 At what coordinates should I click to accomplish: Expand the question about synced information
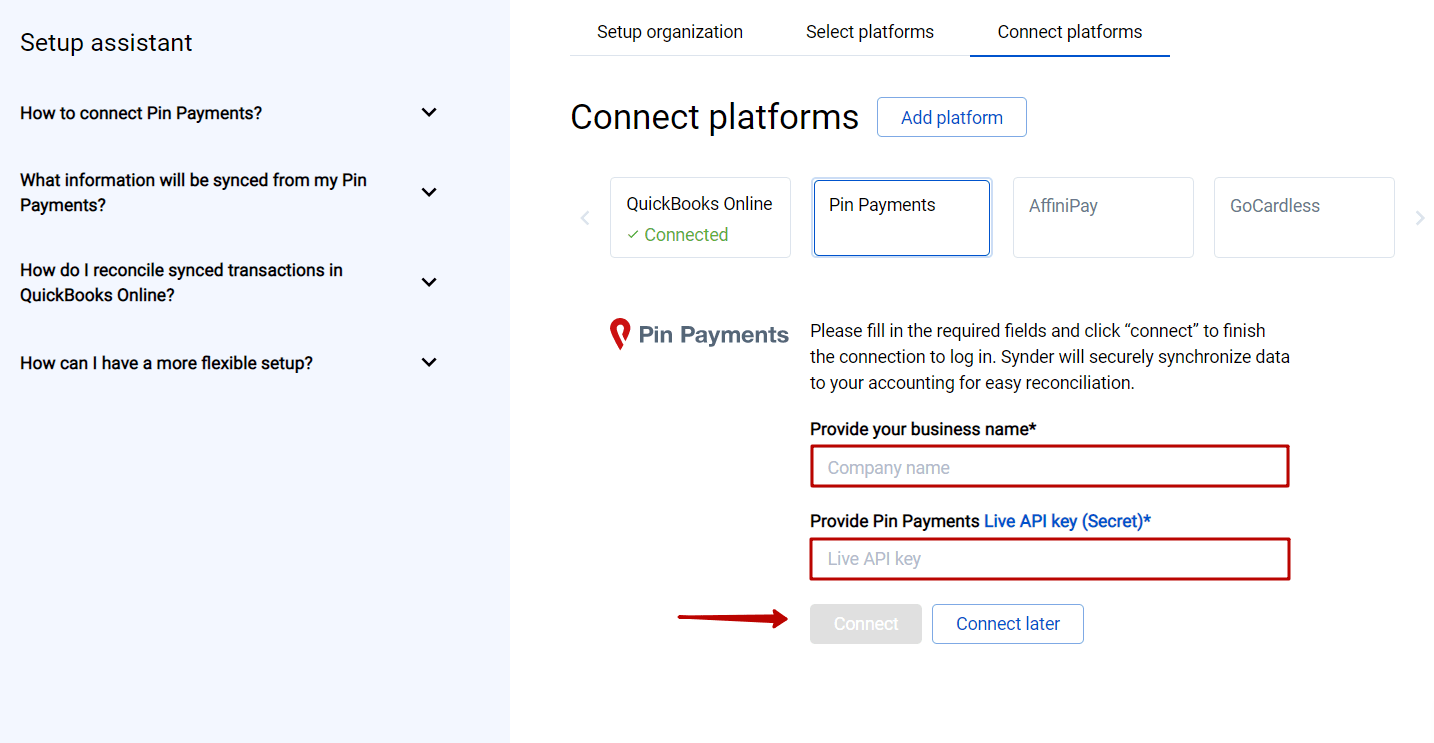tap(428, 192)
